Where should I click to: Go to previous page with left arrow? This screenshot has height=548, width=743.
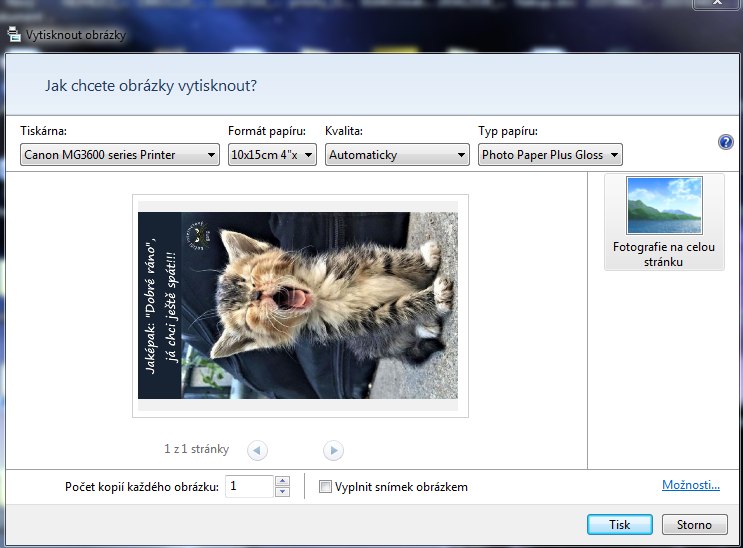tap(257, 450)
